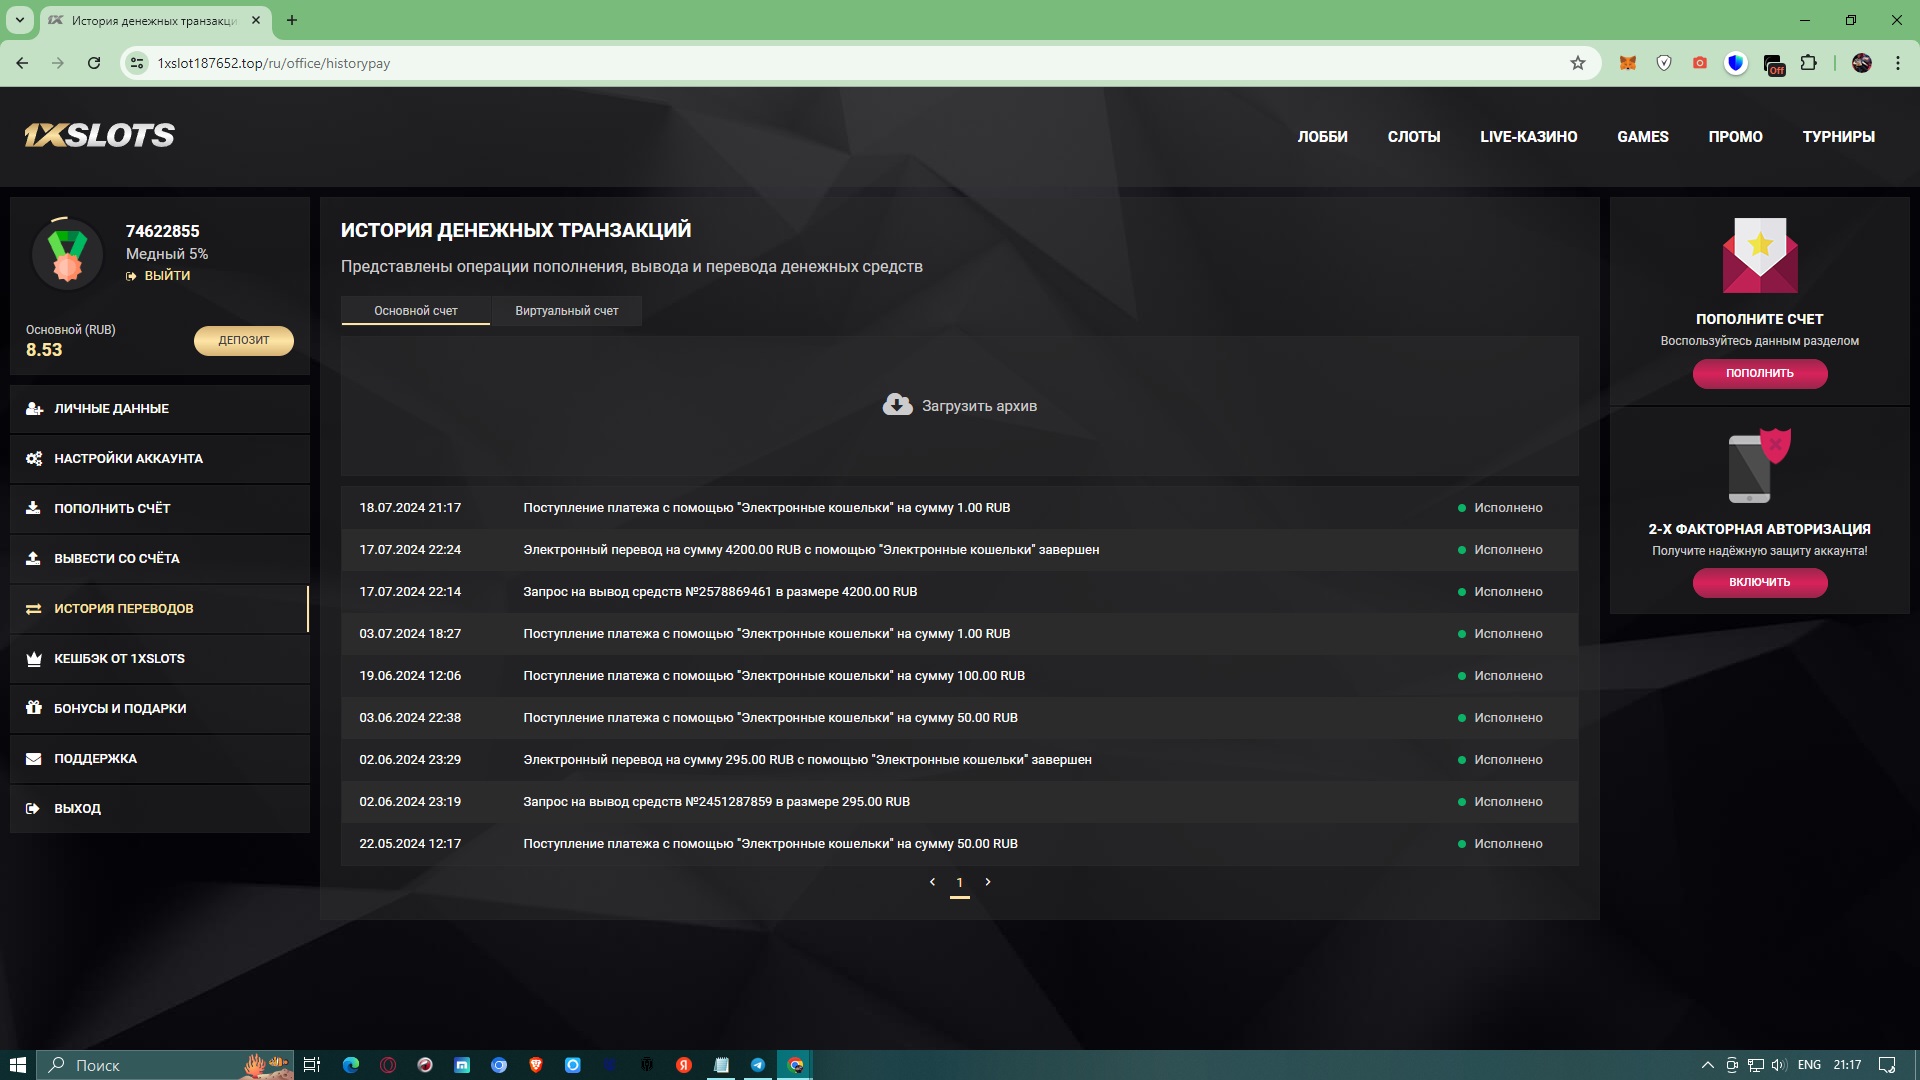Screen dimensions: 1920x1080
Task: Open Telegram from the taskbar
Action: tap(758, 1065)
